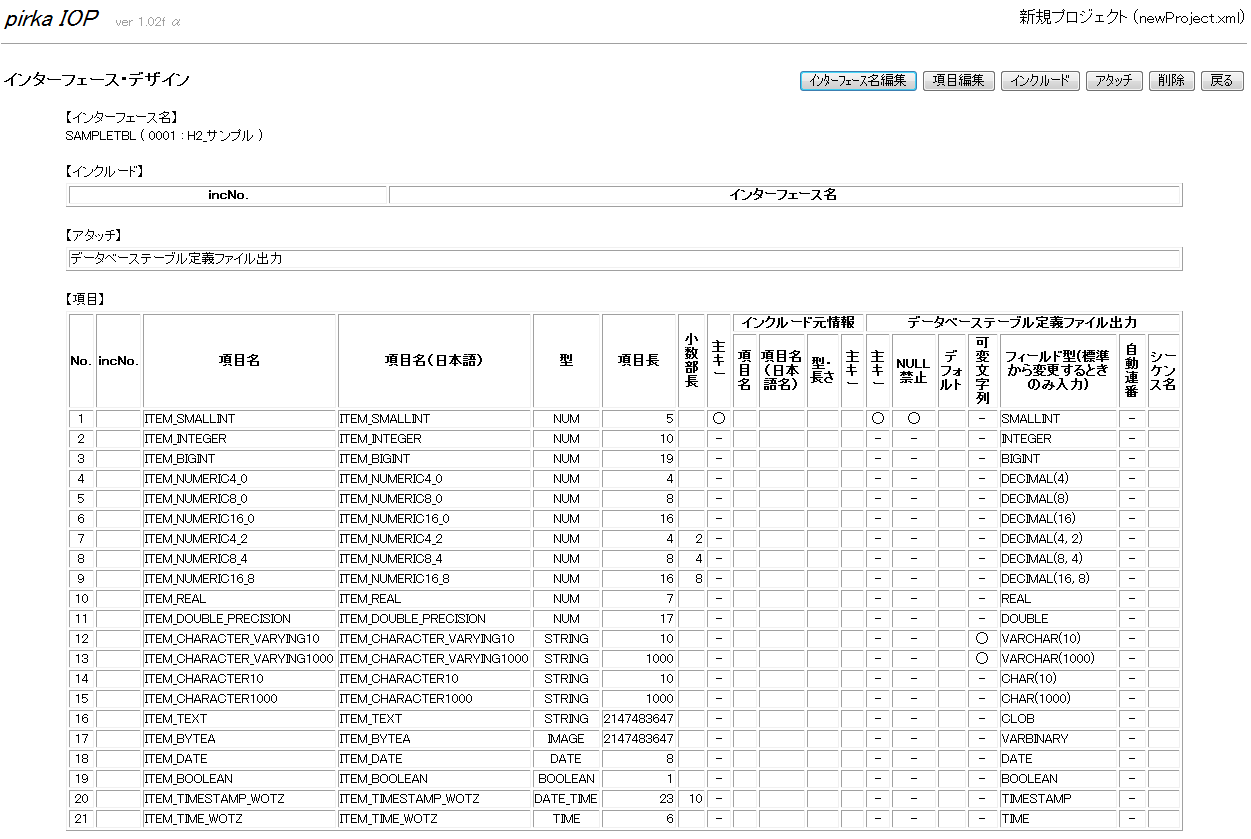
Task: Select the DATE_TIME type cell
Action: click(x=566, y=799)
